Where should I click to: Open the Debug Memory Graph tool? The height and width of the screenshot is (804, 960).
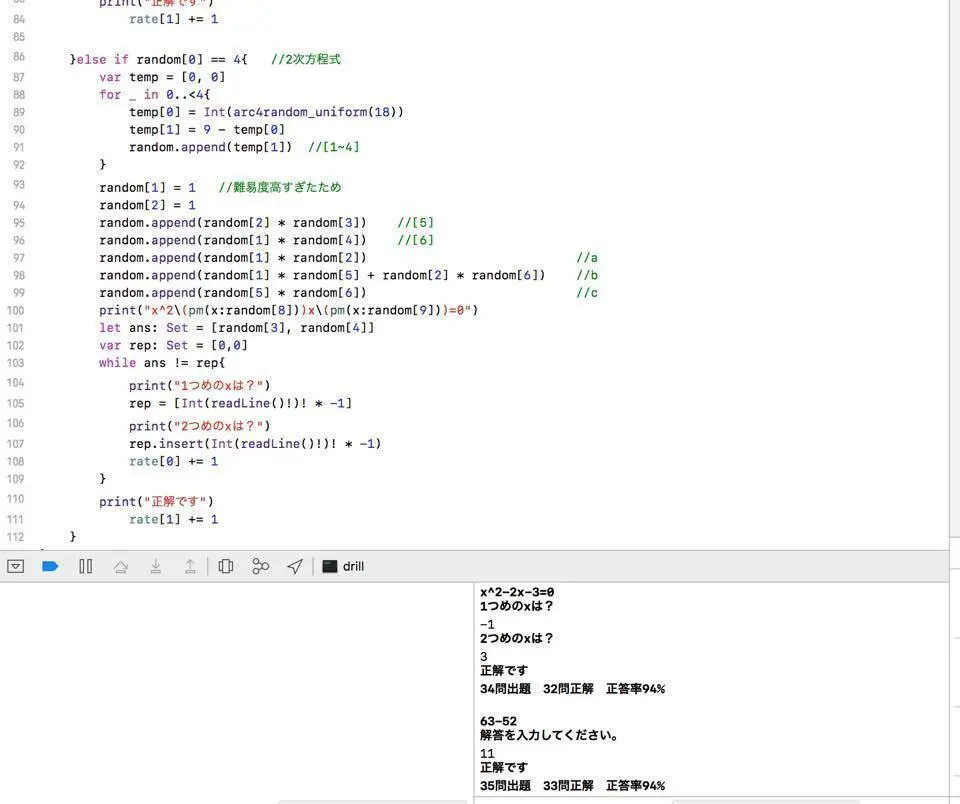point(260,566)
